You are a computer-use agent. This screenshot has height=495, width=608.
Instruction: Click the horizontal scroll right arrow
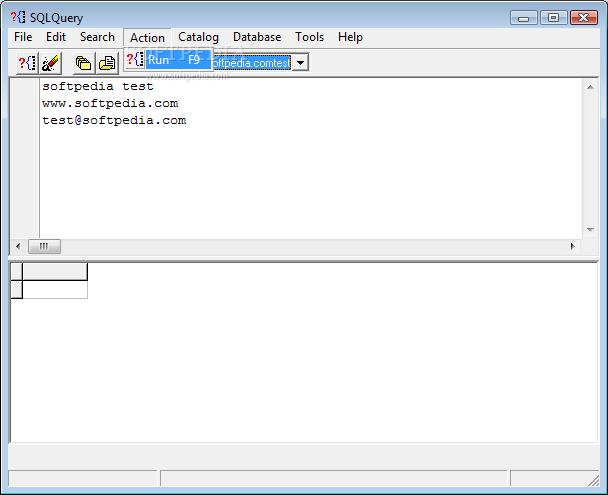(572, 246)
